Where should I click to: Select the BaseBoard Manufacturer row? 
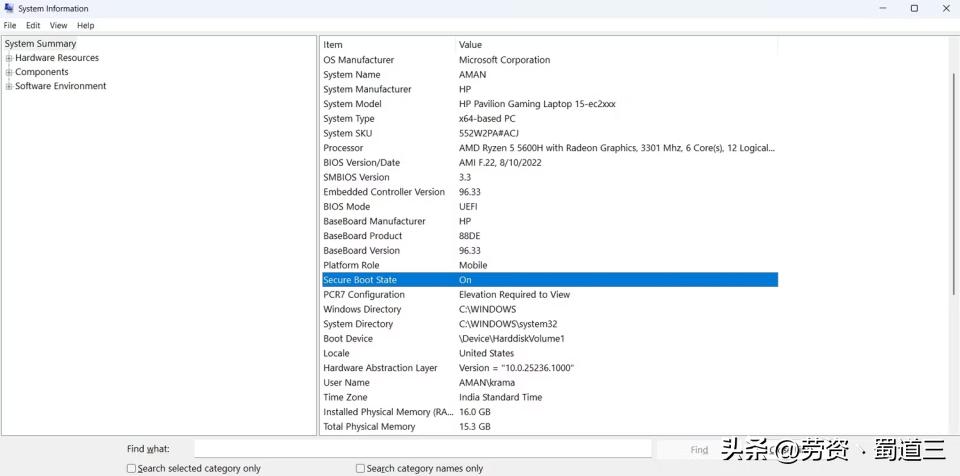550,221
